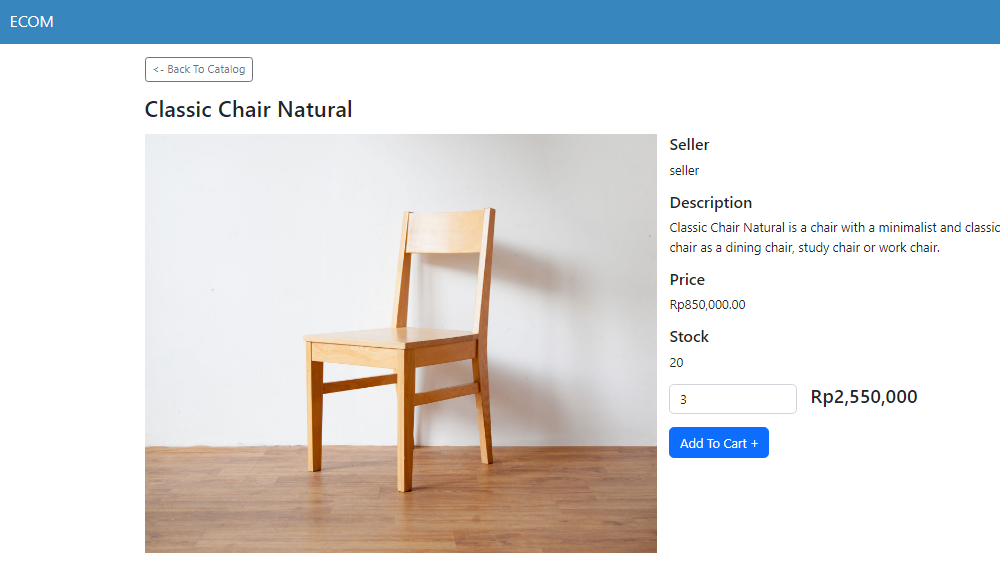Click the Price heading
The height and width of the screenshot is (564, 1000).
point(687,279)
